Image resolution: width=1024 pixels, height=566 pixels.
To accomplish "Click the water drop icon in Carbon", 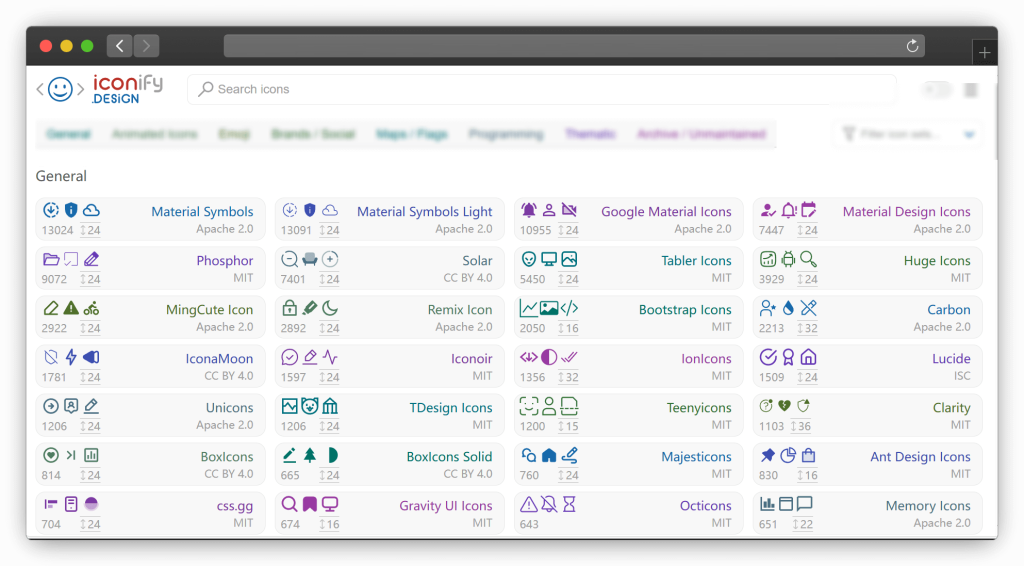I will 788,308.
